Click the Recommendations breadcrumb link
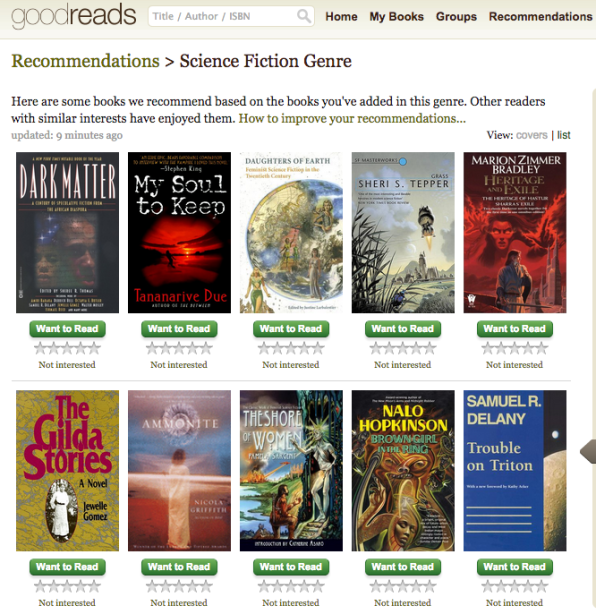The height and width of the screenshot is (614, 596). pos(85,61)
